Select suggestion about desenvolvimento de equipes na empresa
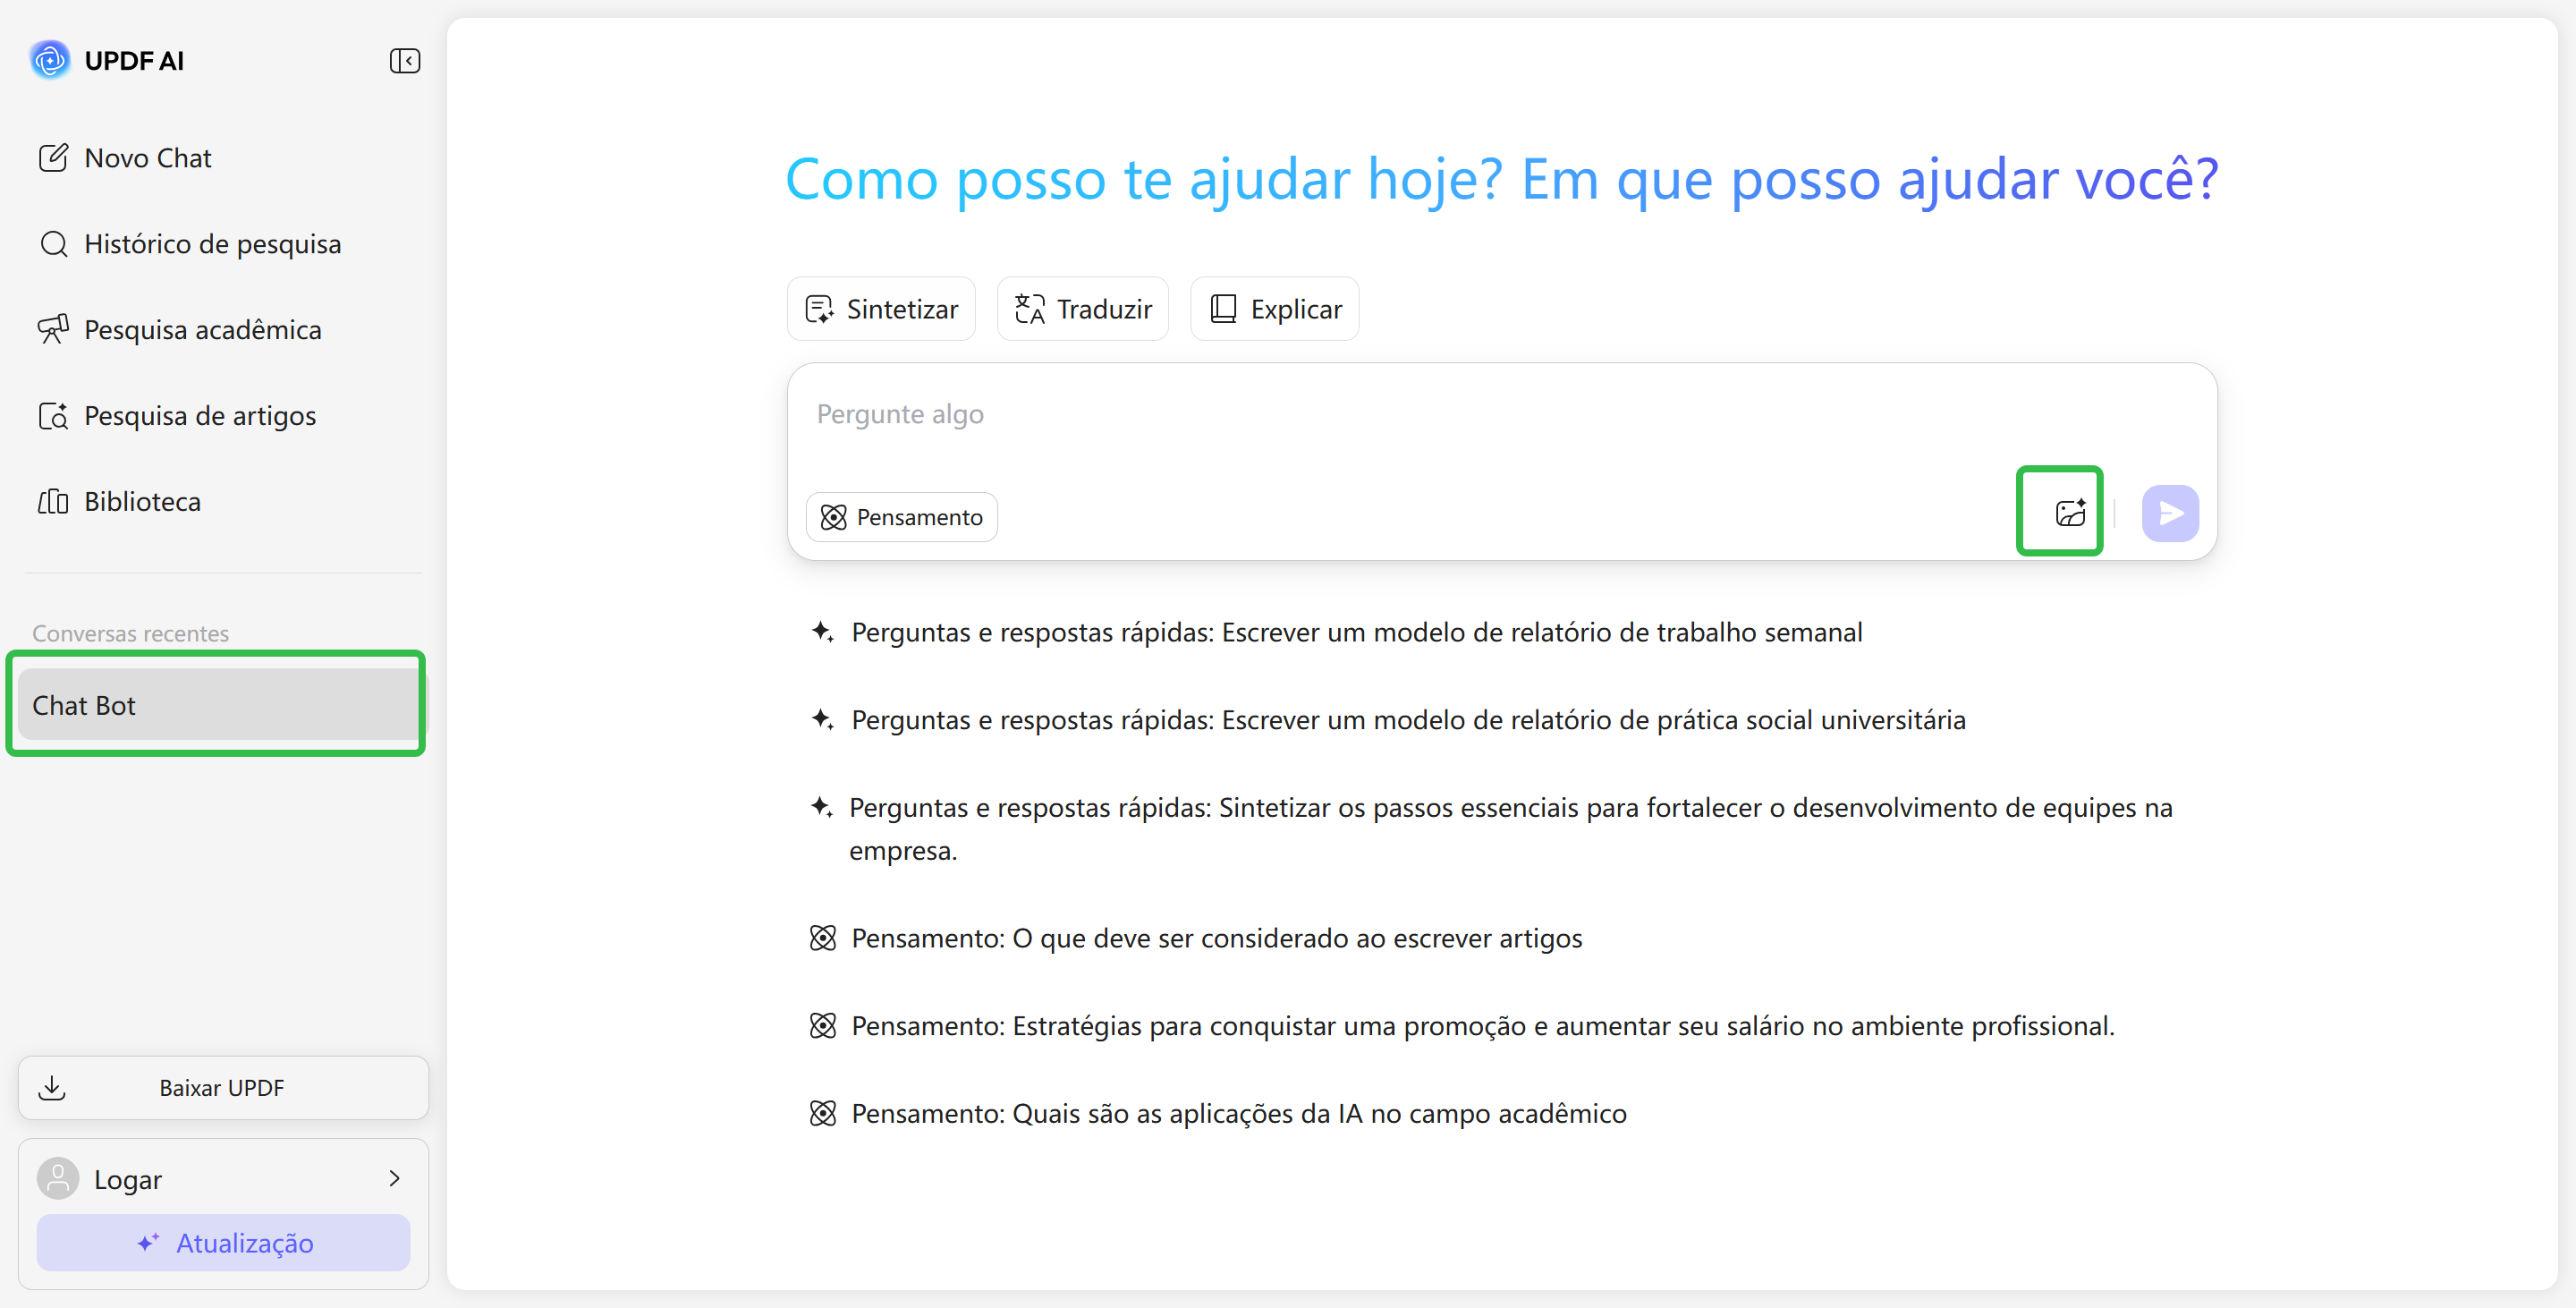 tap(1492, 829)
